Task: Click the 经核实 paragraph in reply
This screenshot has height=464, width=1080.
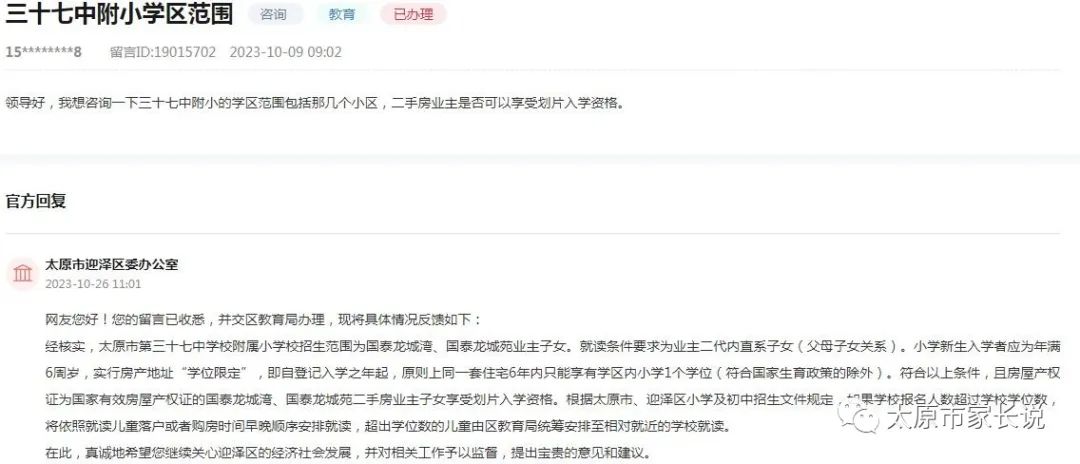Action: coord(552,346)
